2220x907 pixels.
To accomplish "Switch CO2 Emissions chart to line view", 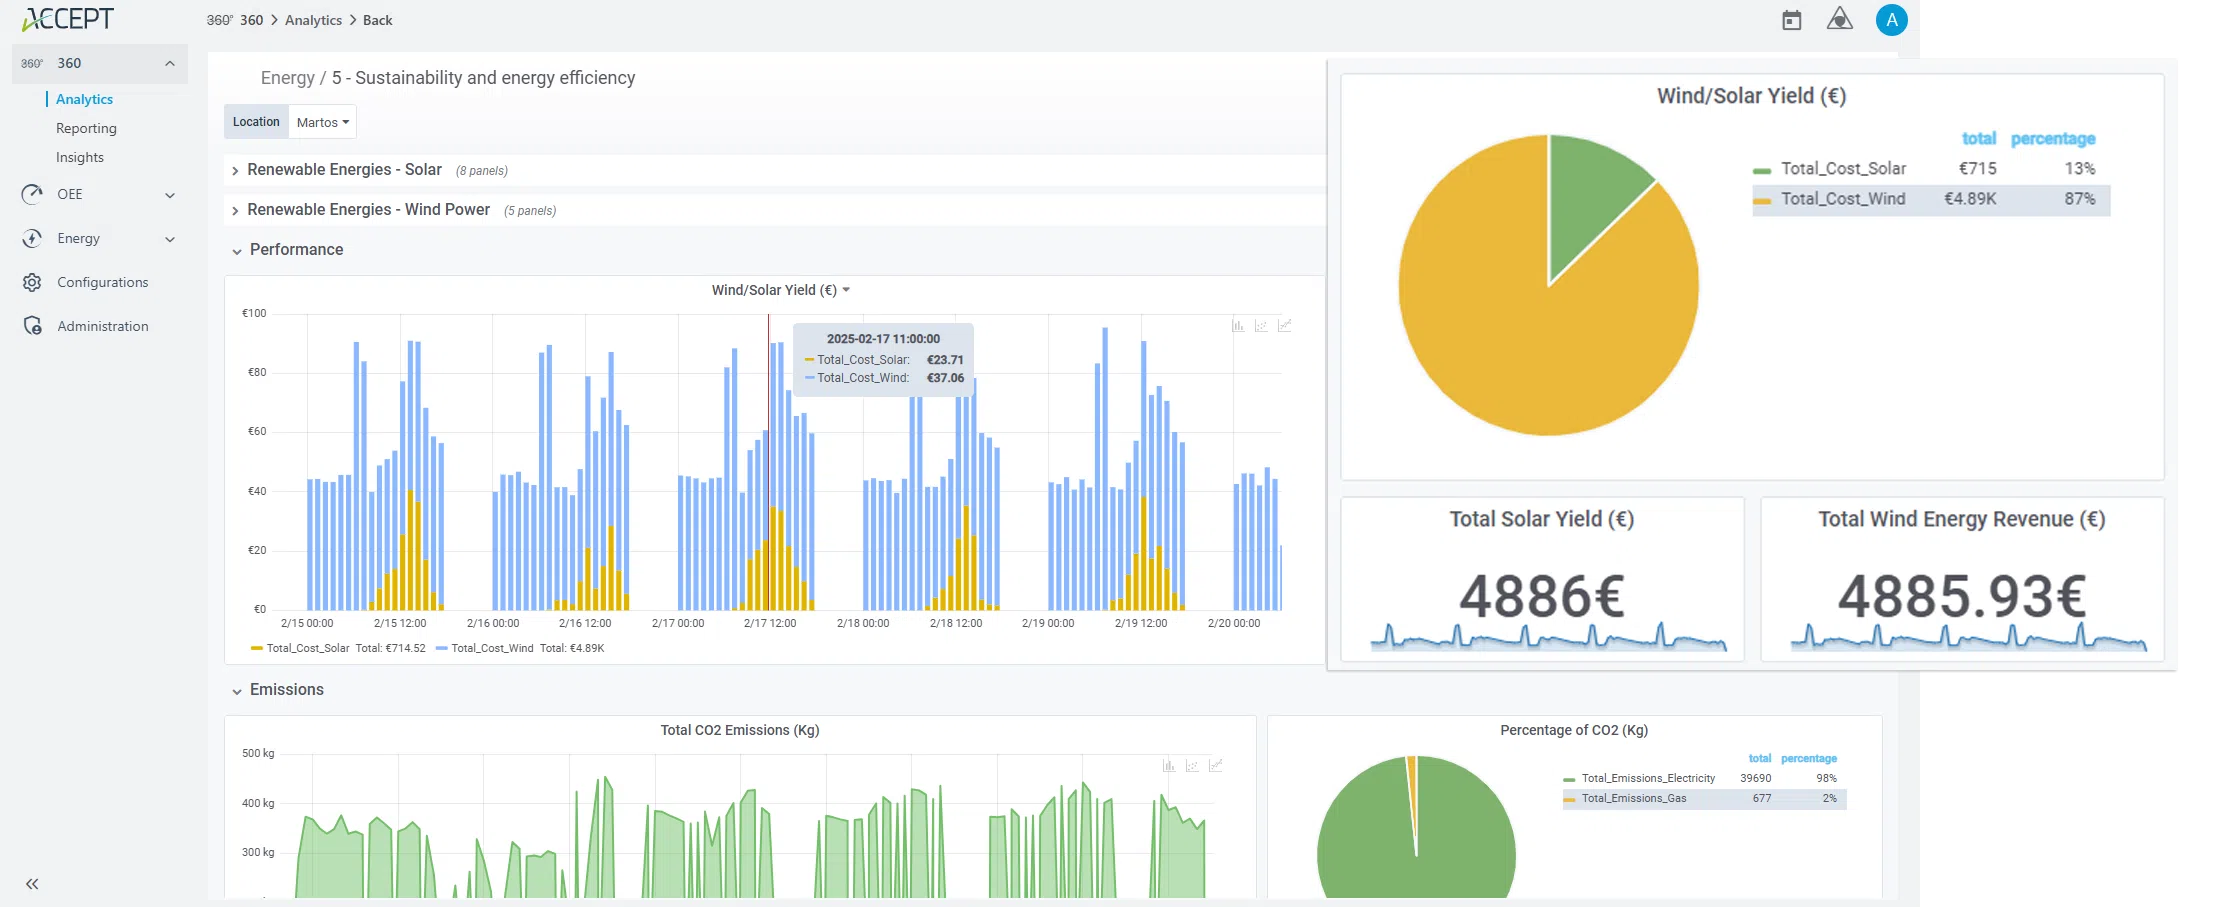I will tap(1216, 766).
